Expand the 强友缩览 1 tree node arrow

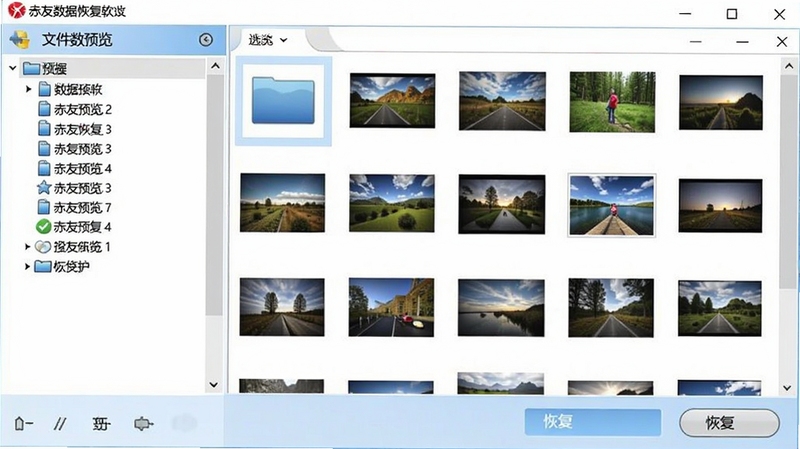28,247
